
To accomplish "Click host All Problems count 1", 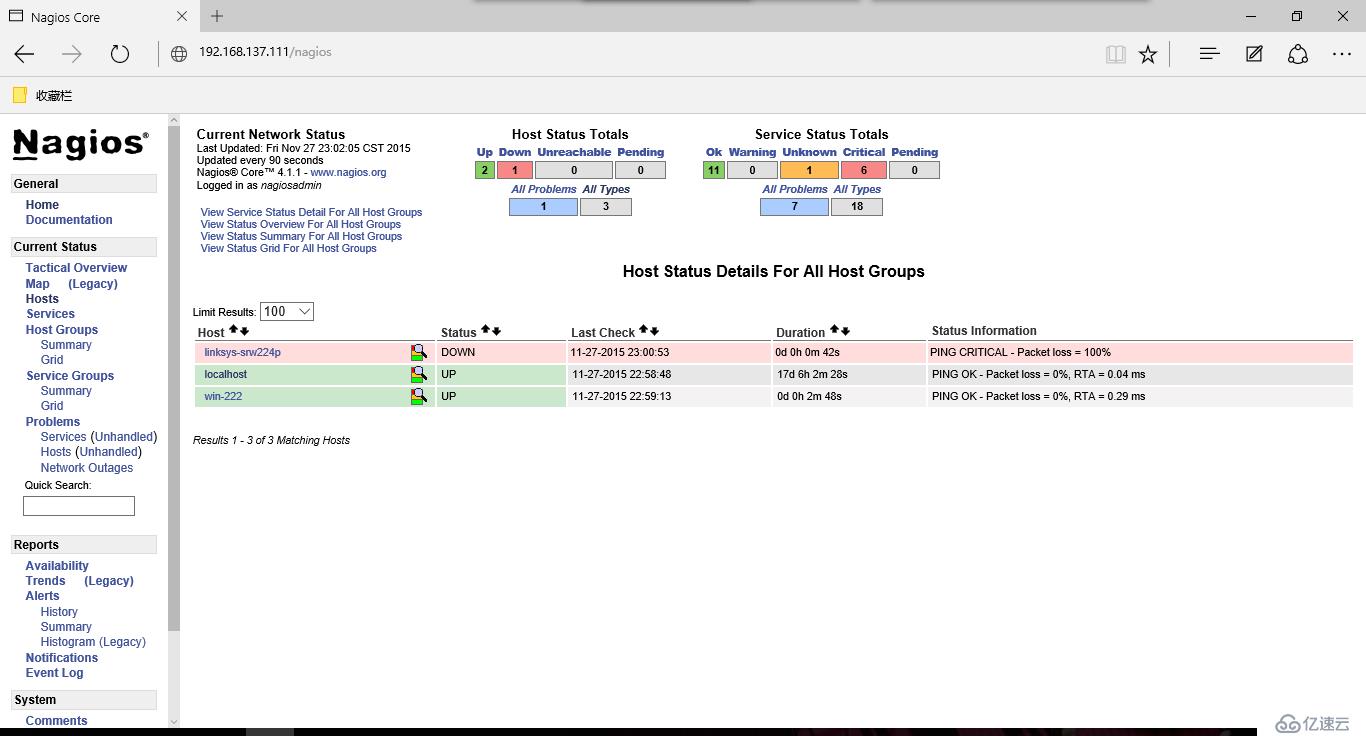I will click(x=543, y=207).
